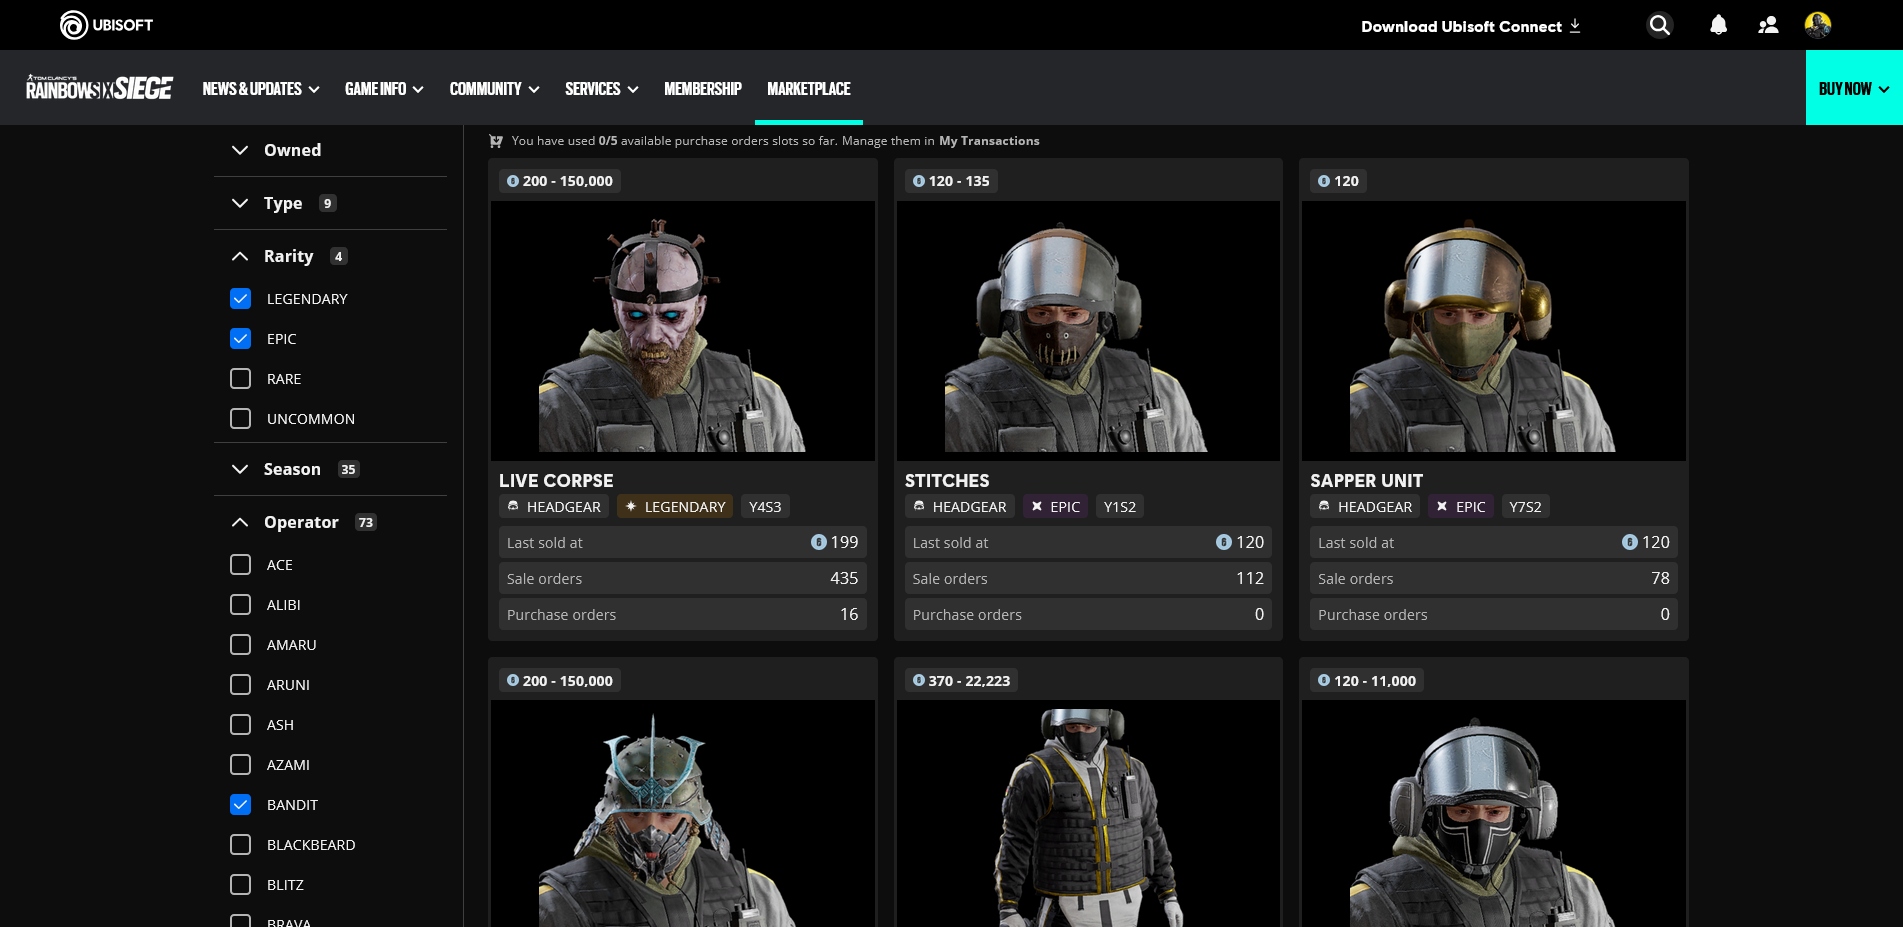
Task: Click the coin icon in Sapper Unit Last sold at
Action: pos(1630,542)
